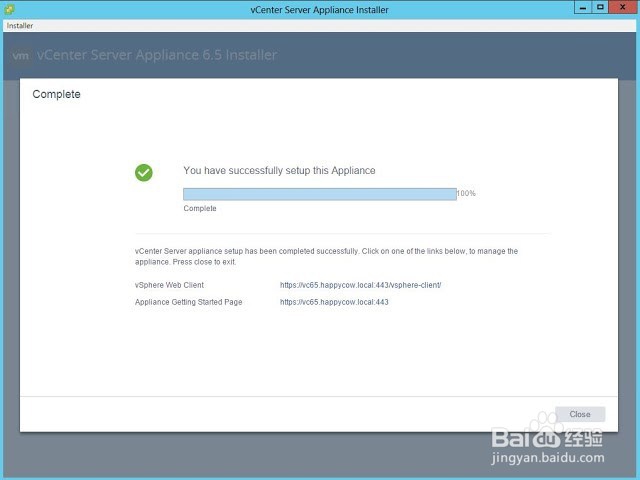Click the setup completed description paragraph
The image size is (640, 480).
(x=327, y=256)
